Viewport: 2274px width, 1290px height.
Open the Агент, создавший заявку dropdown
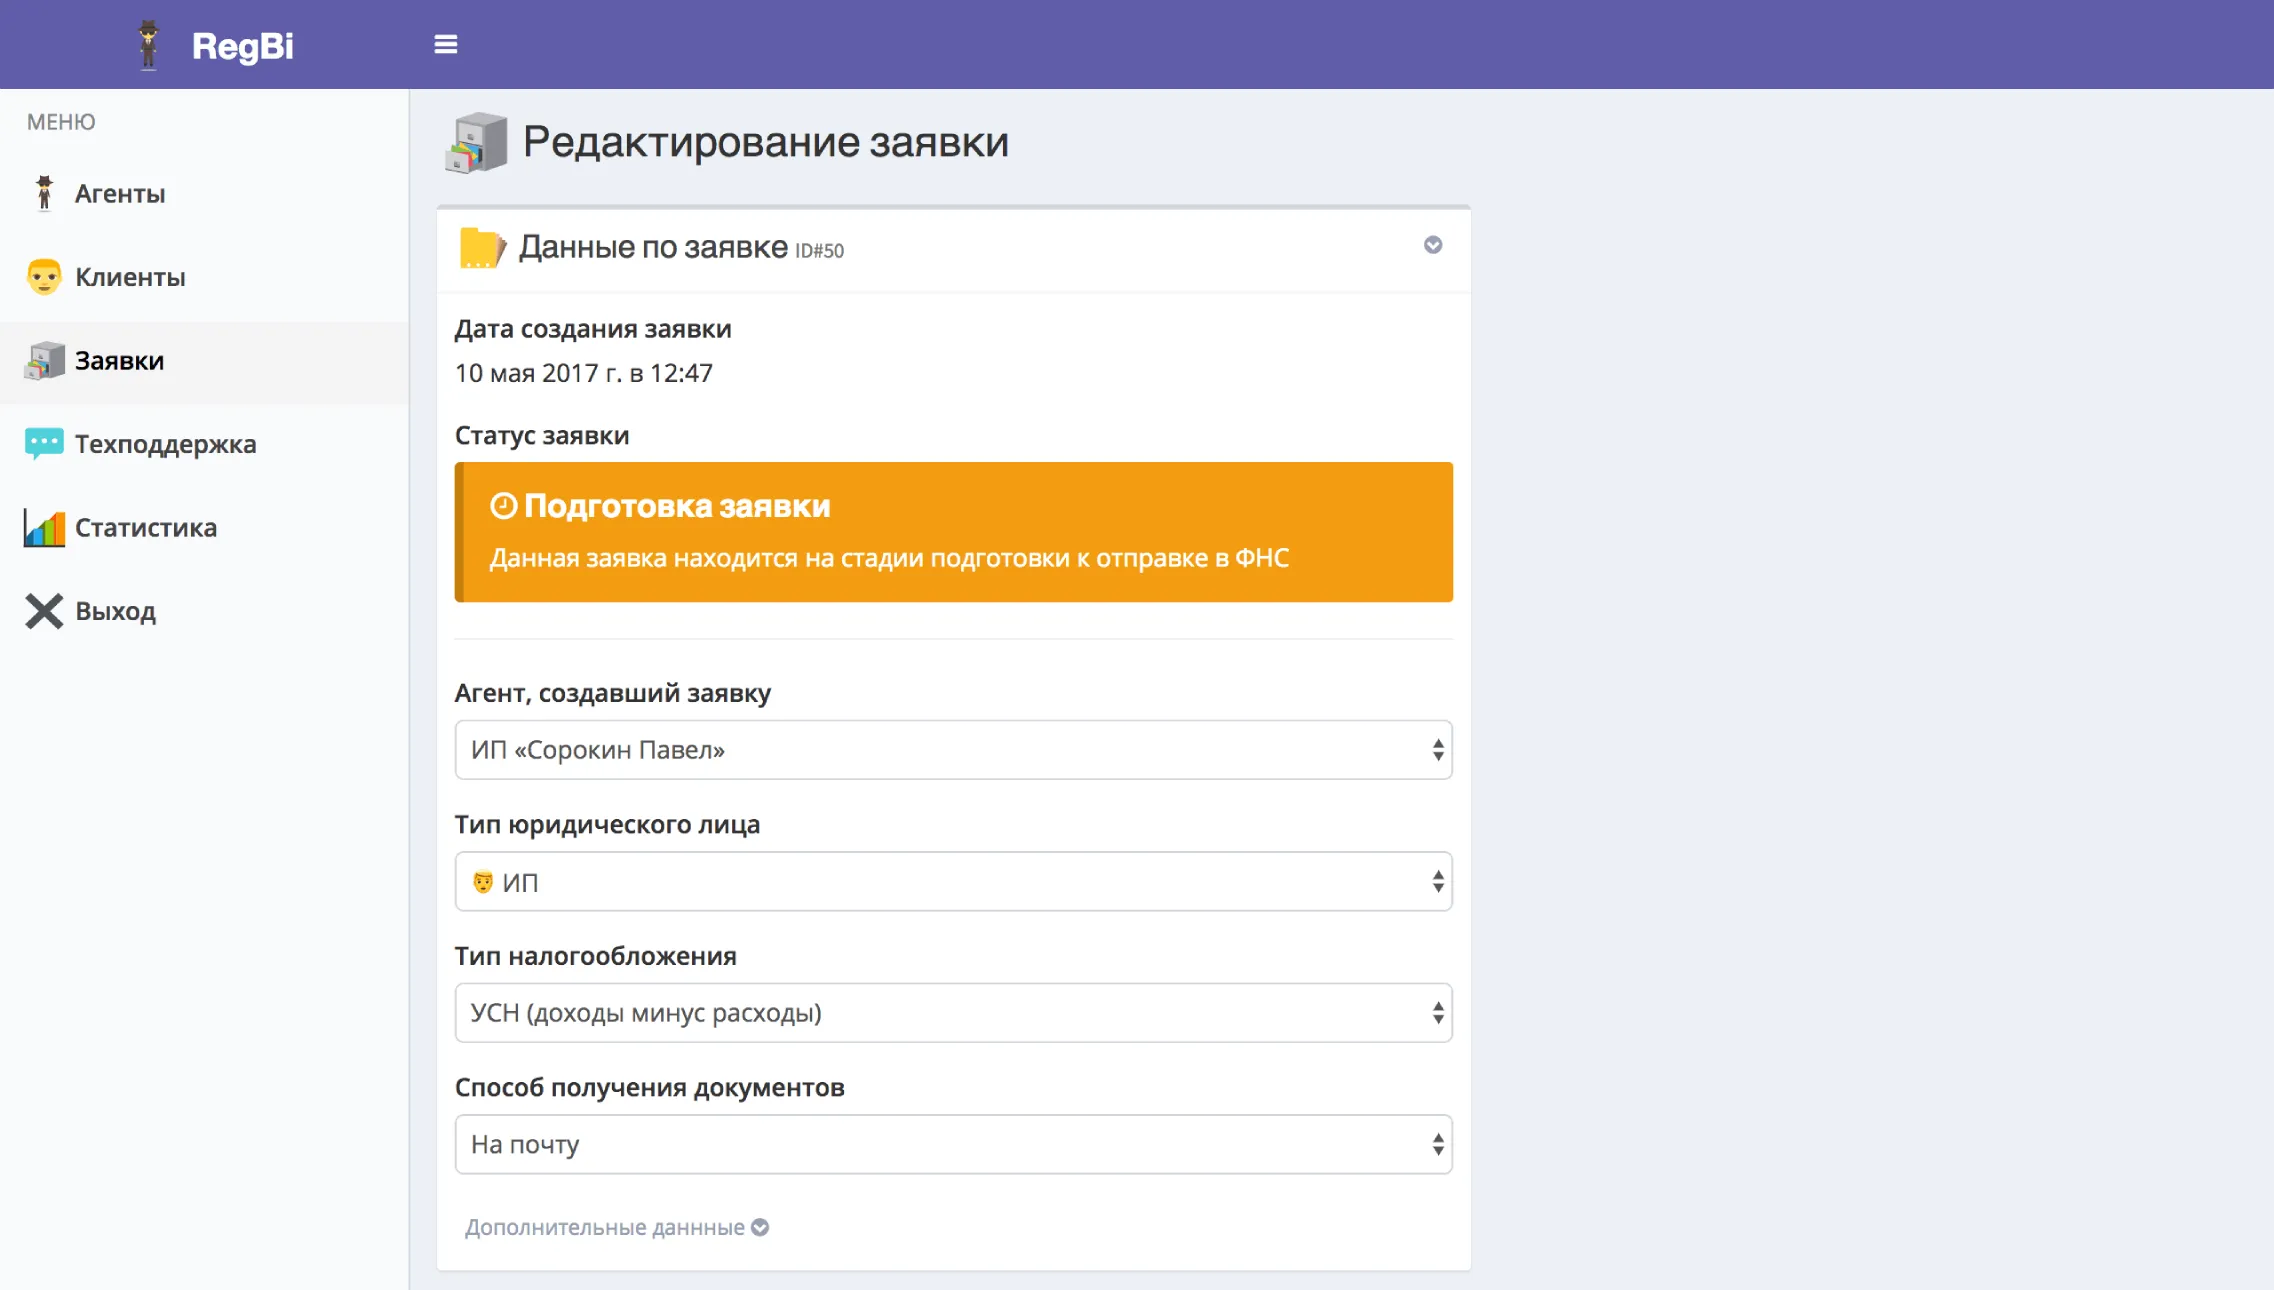pos(952,750)
